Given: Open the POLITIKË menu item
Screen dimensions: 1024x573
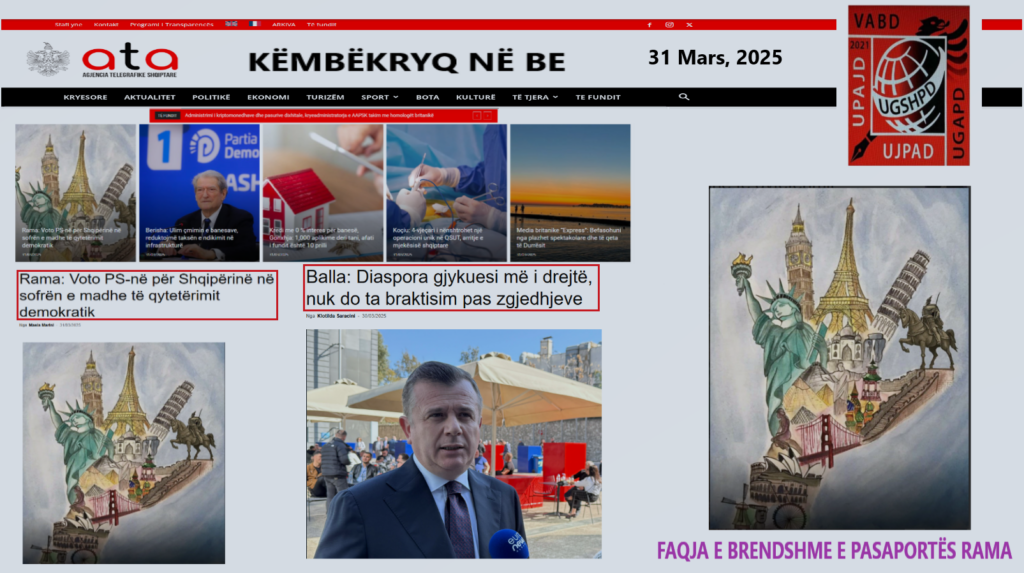Looking at the screenshot, I should tap(211, 97).
